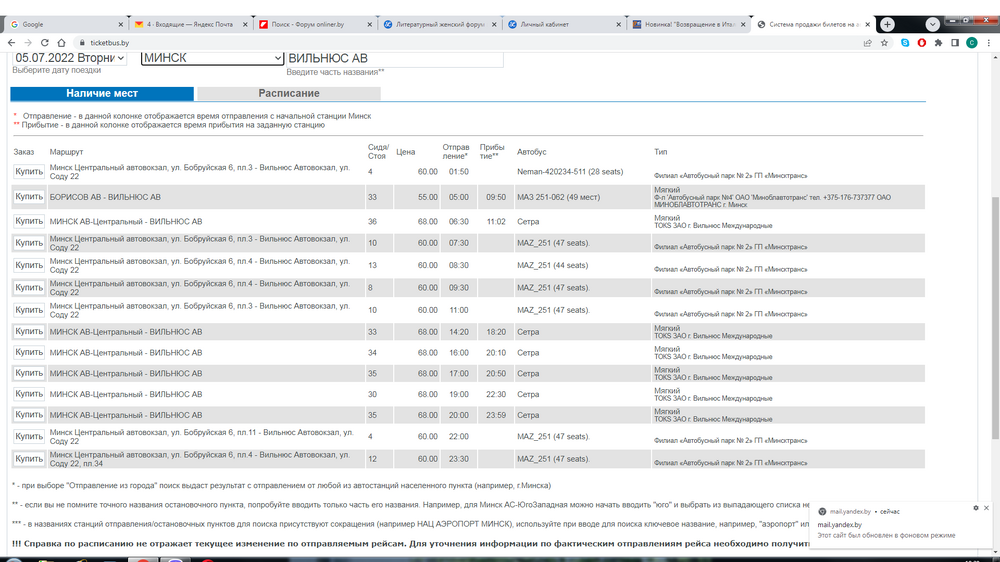
Task: Click Купить for БОРИСОВ АВ - ВИЛЬНЮС АВ
Action: click(x=29, y=197)
